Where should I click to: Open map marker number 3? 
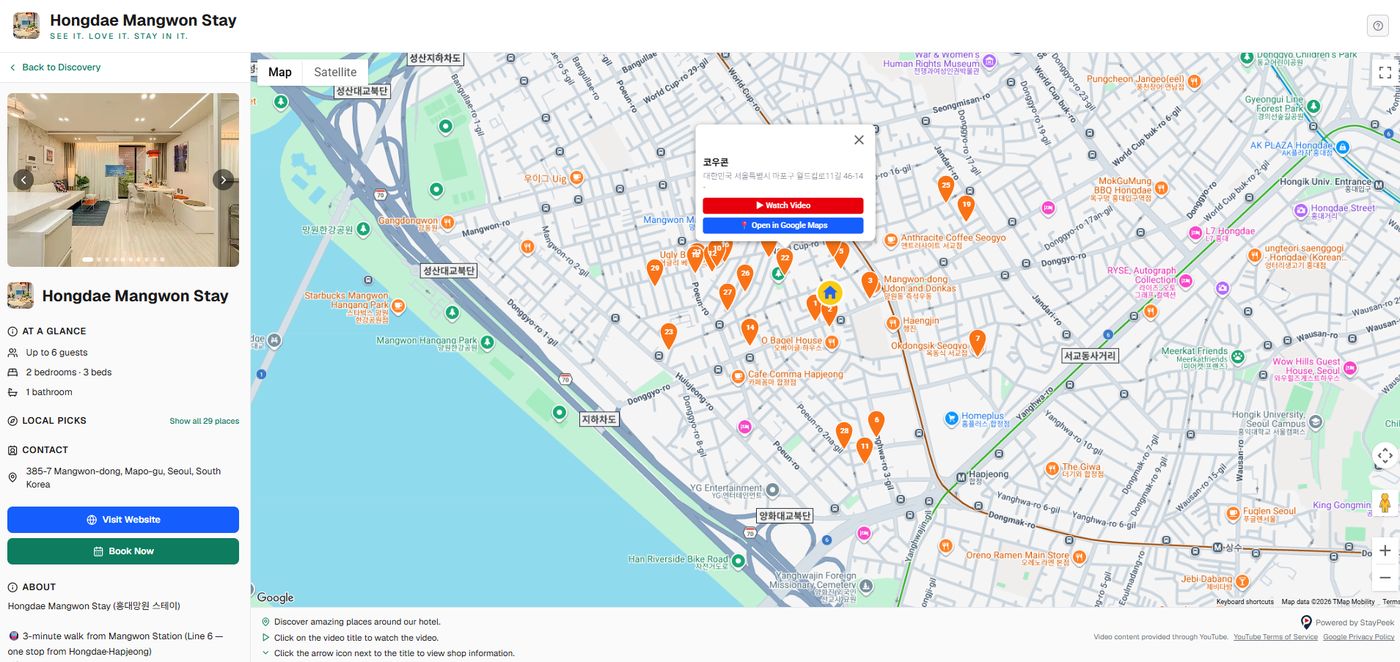click(x=870, y=284)
